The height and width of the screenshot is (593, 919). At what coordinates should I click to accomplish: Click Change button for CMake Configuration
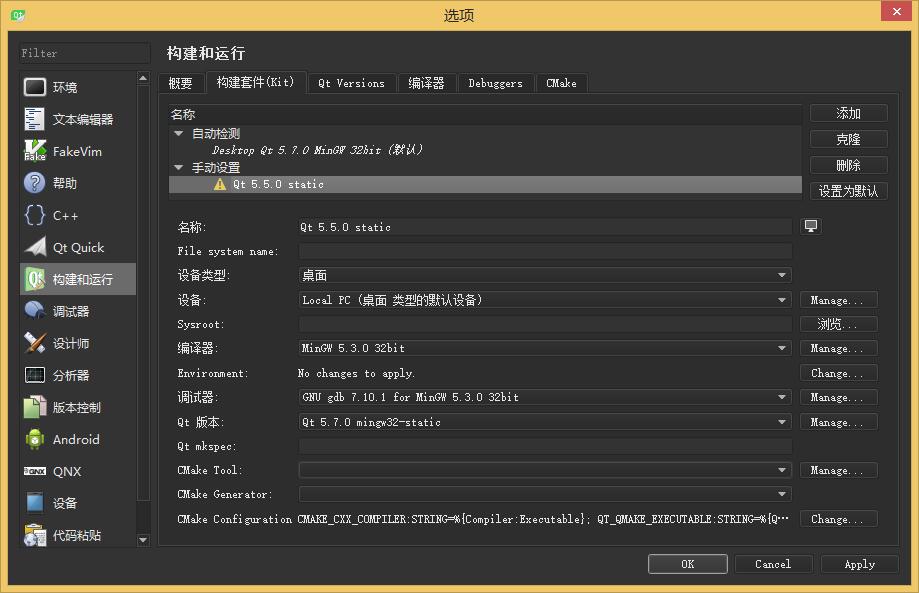tap(839, 519)
